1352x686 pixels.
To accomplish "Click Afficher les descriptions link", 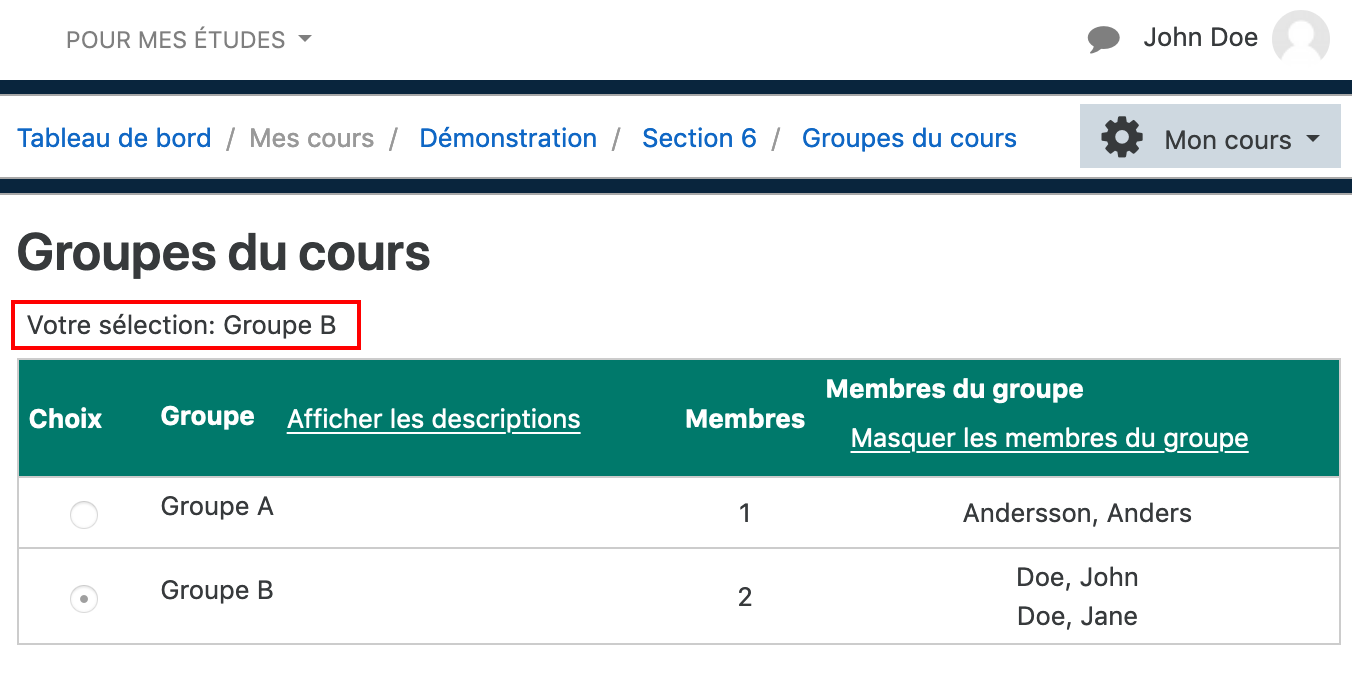I will 433,419.
